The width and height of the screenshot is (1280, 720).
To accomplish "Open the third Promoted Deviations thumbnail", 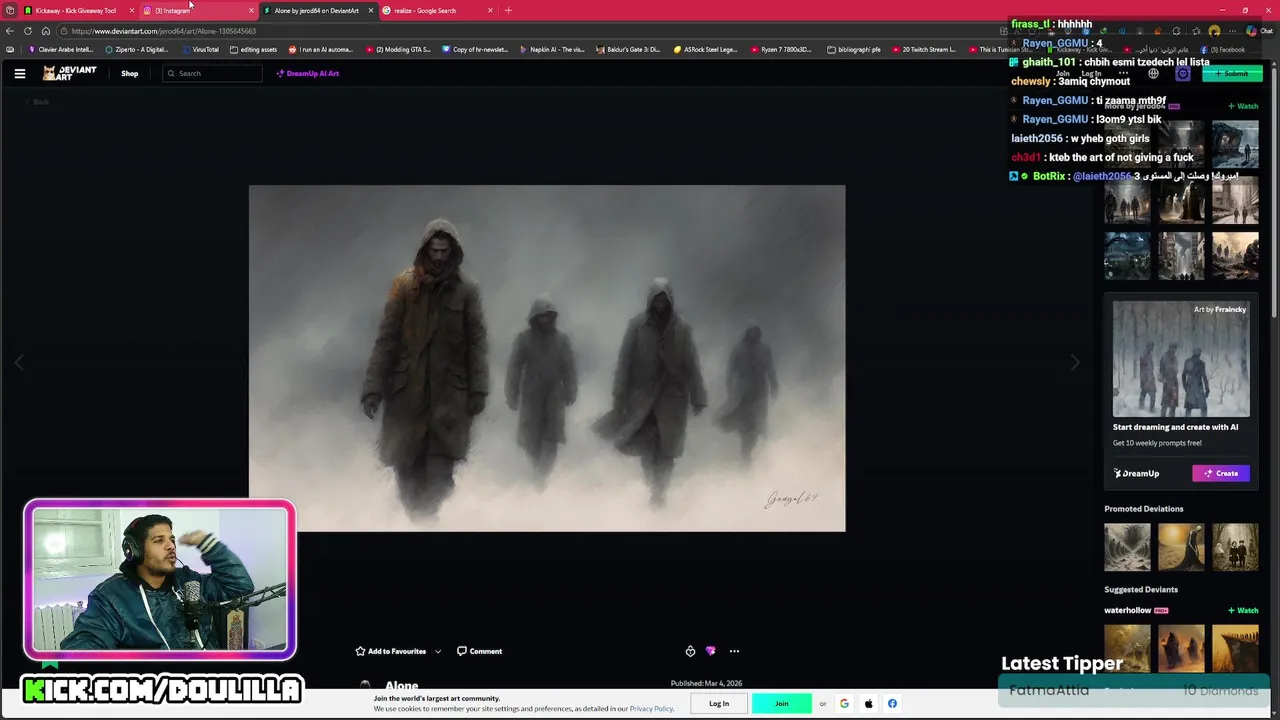I will point(1235,546).
